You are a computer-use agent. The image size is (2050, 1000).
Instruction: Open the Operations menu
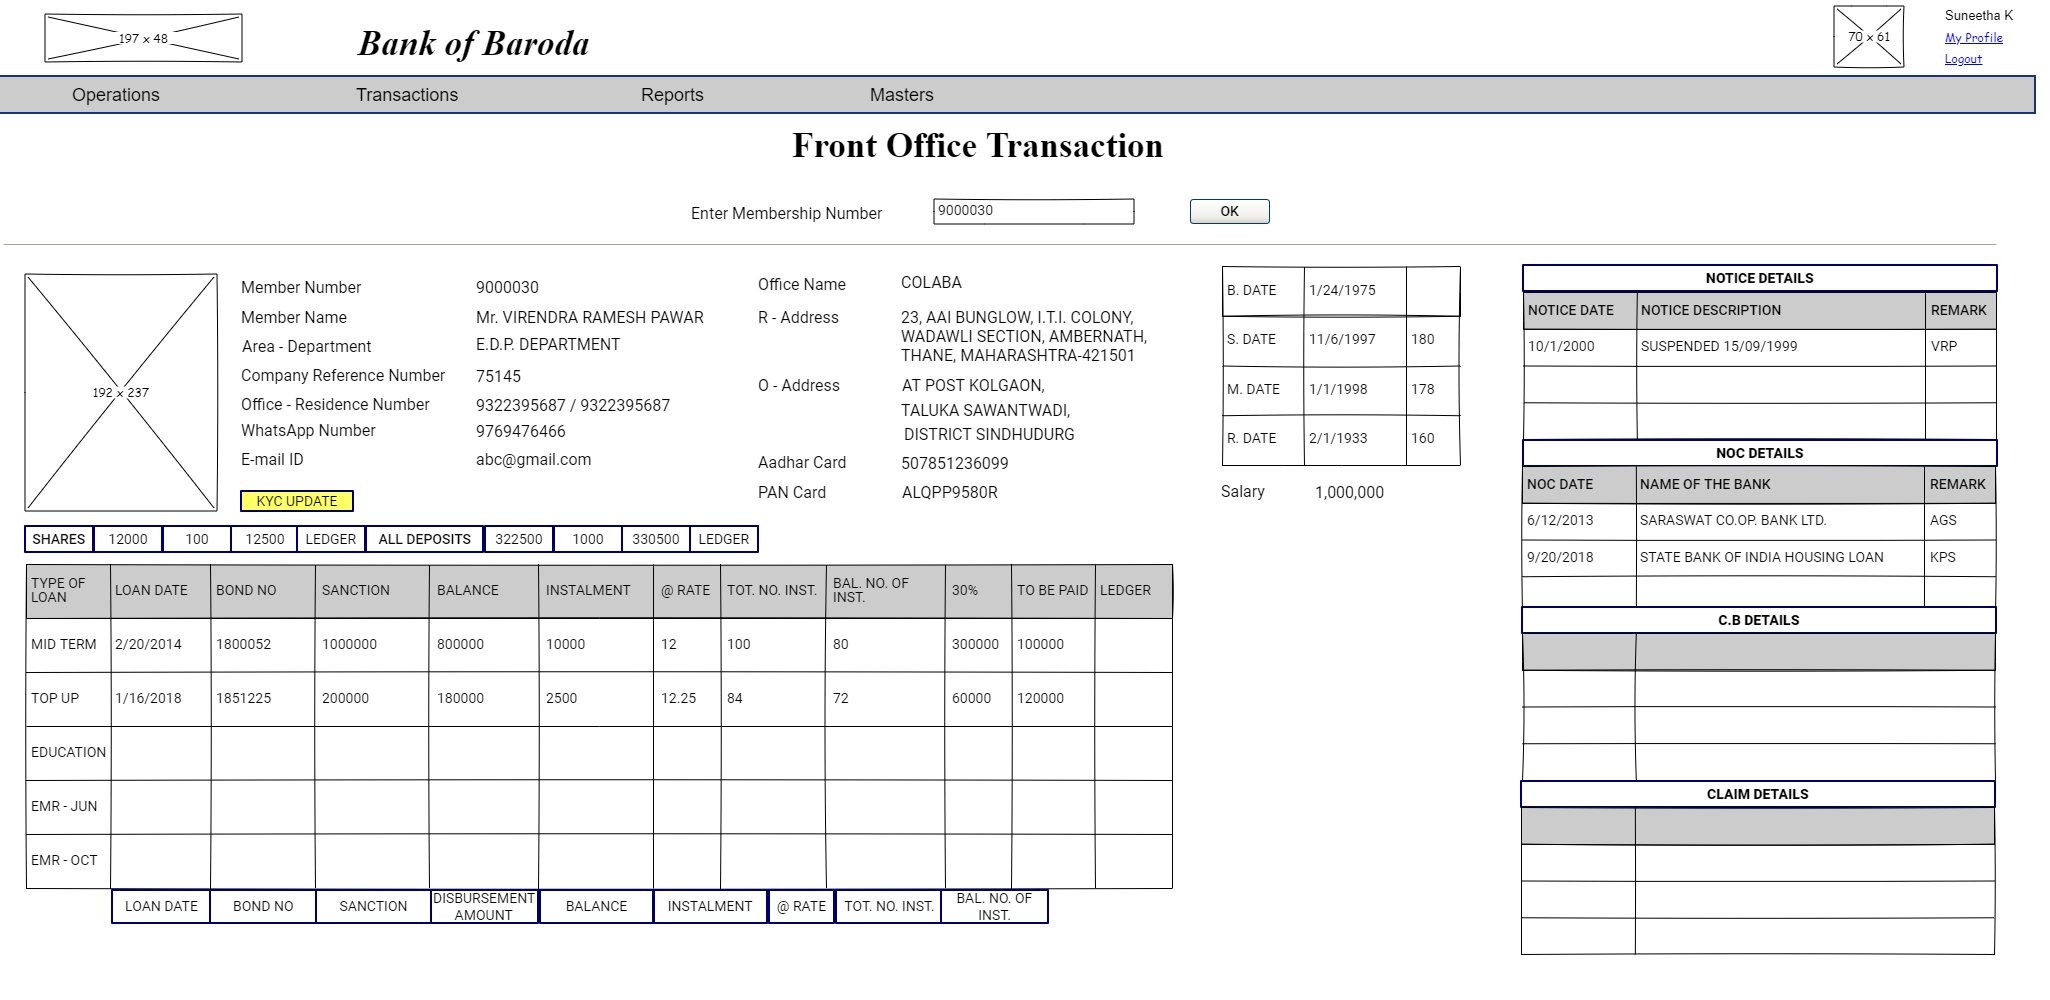point(115,94)
